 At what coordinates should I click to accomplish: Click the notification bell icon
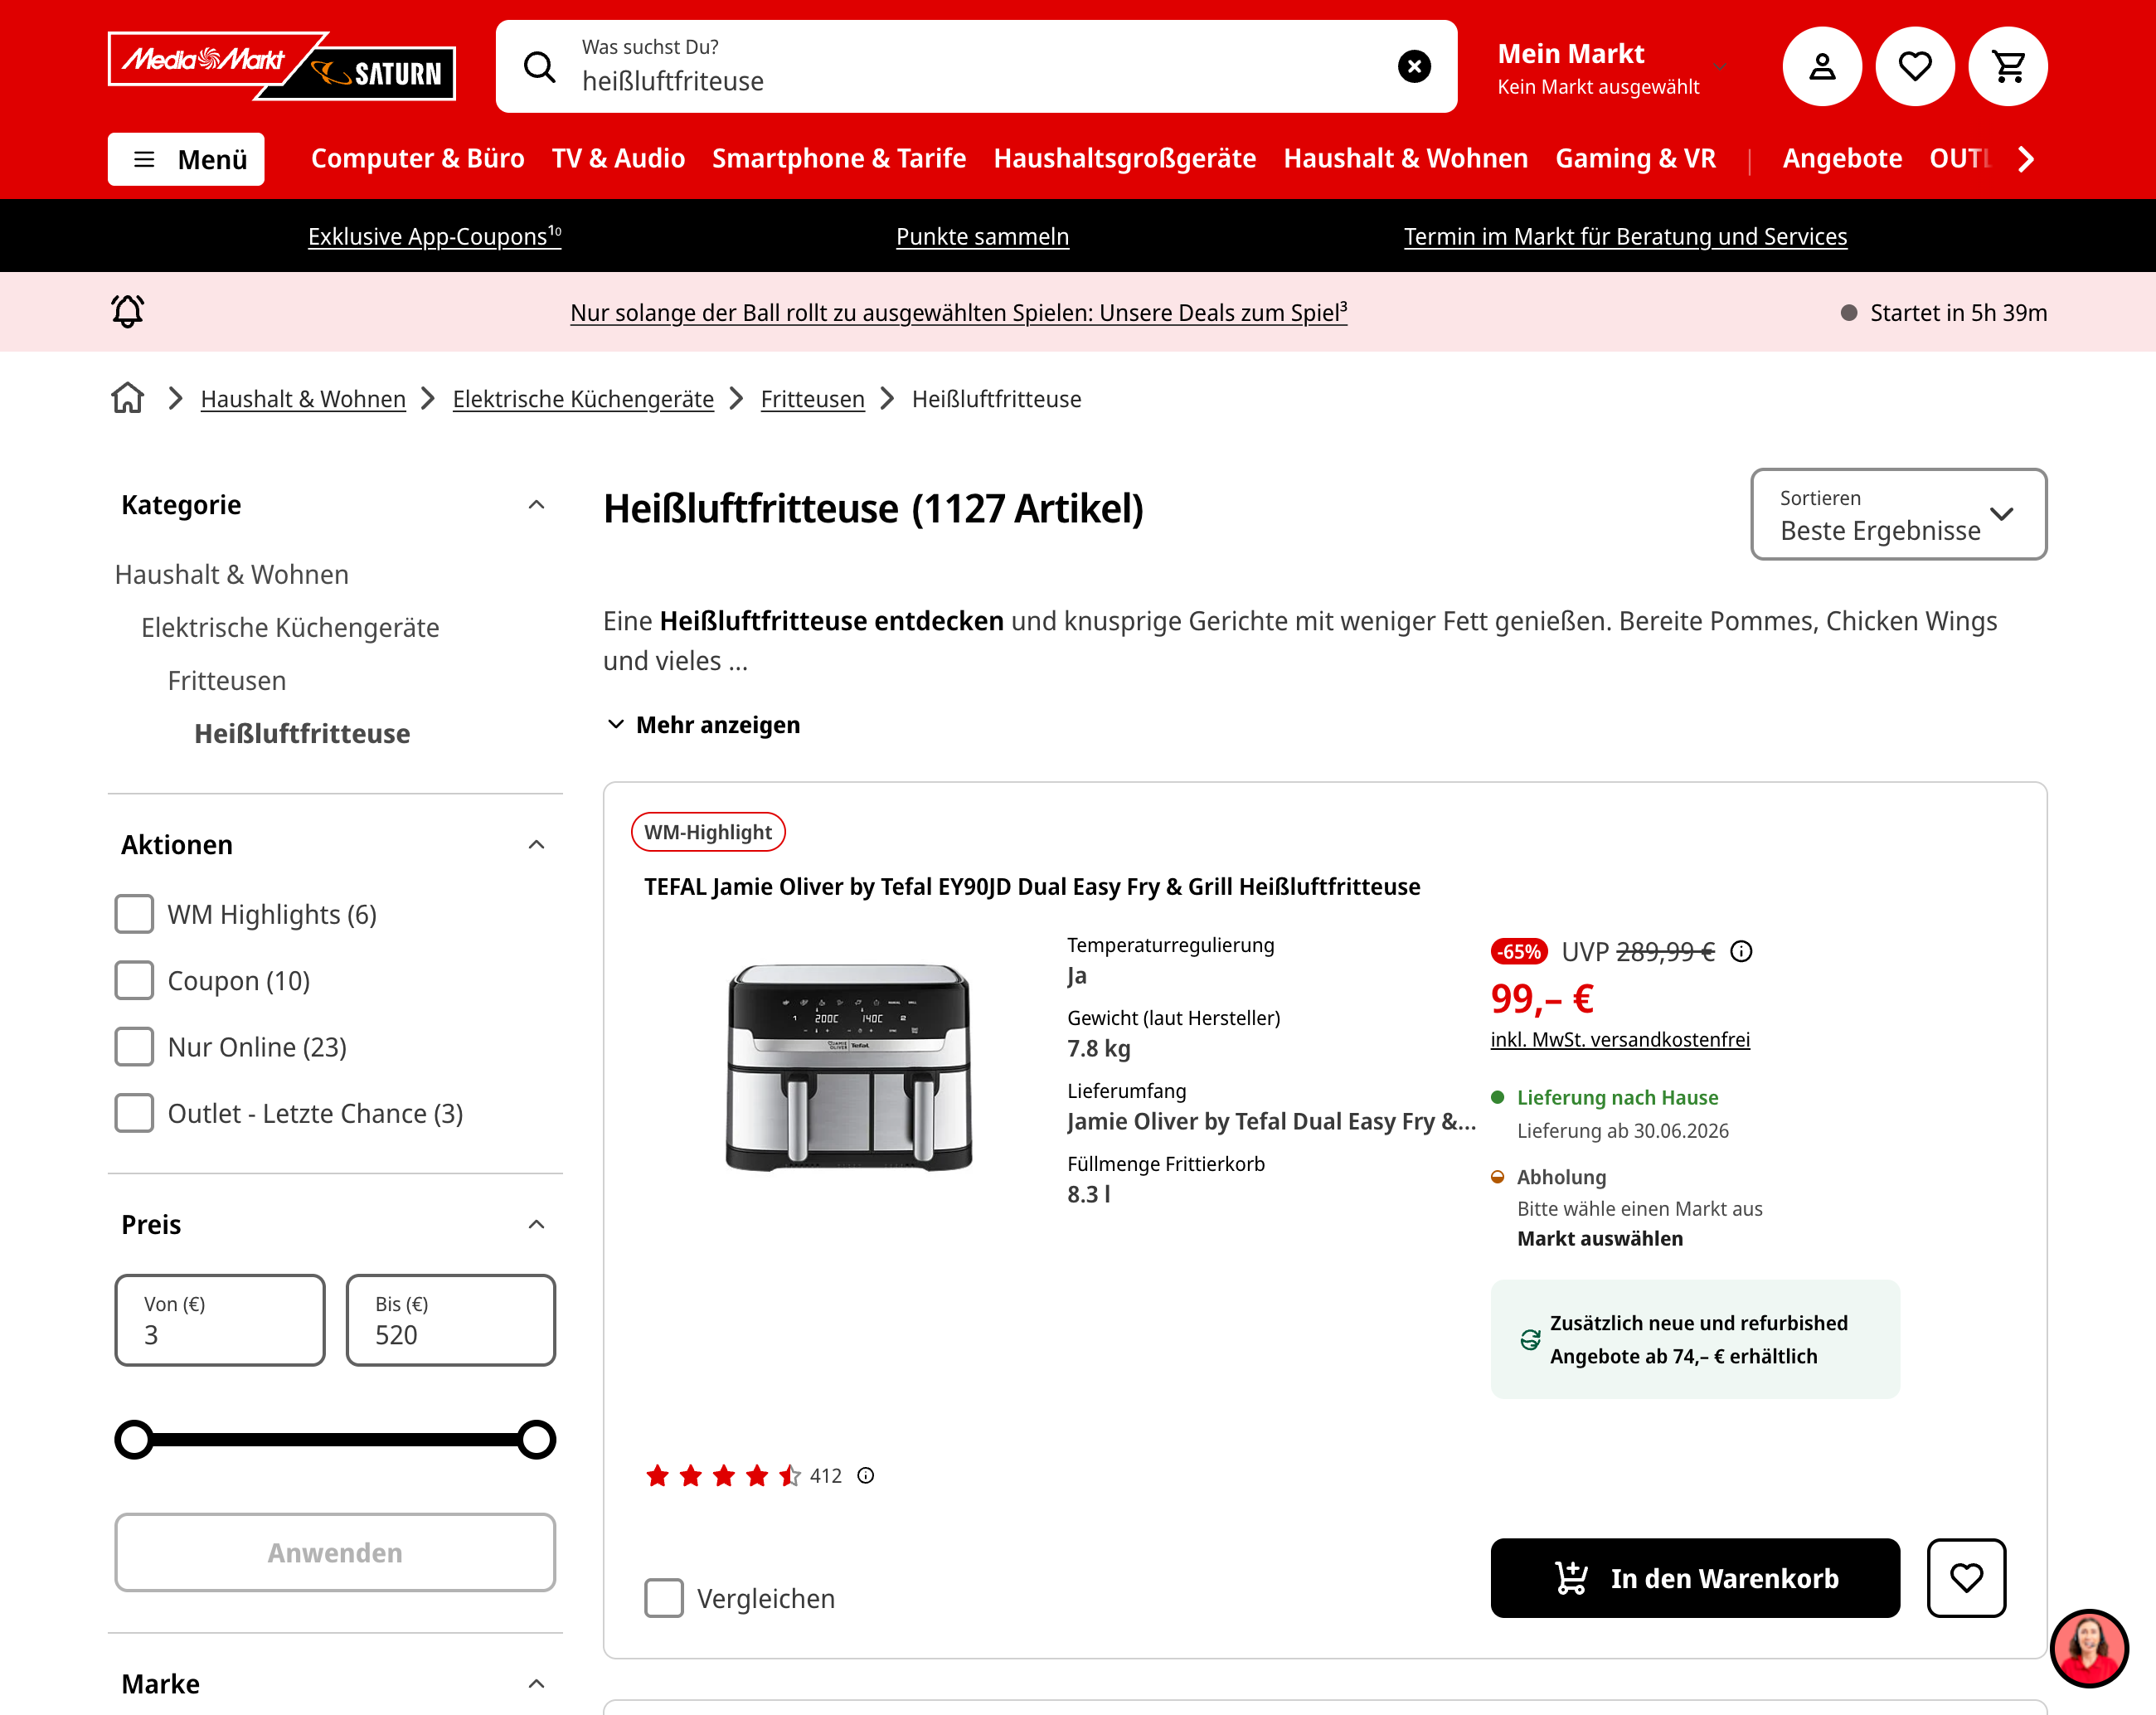click(127, 311)
